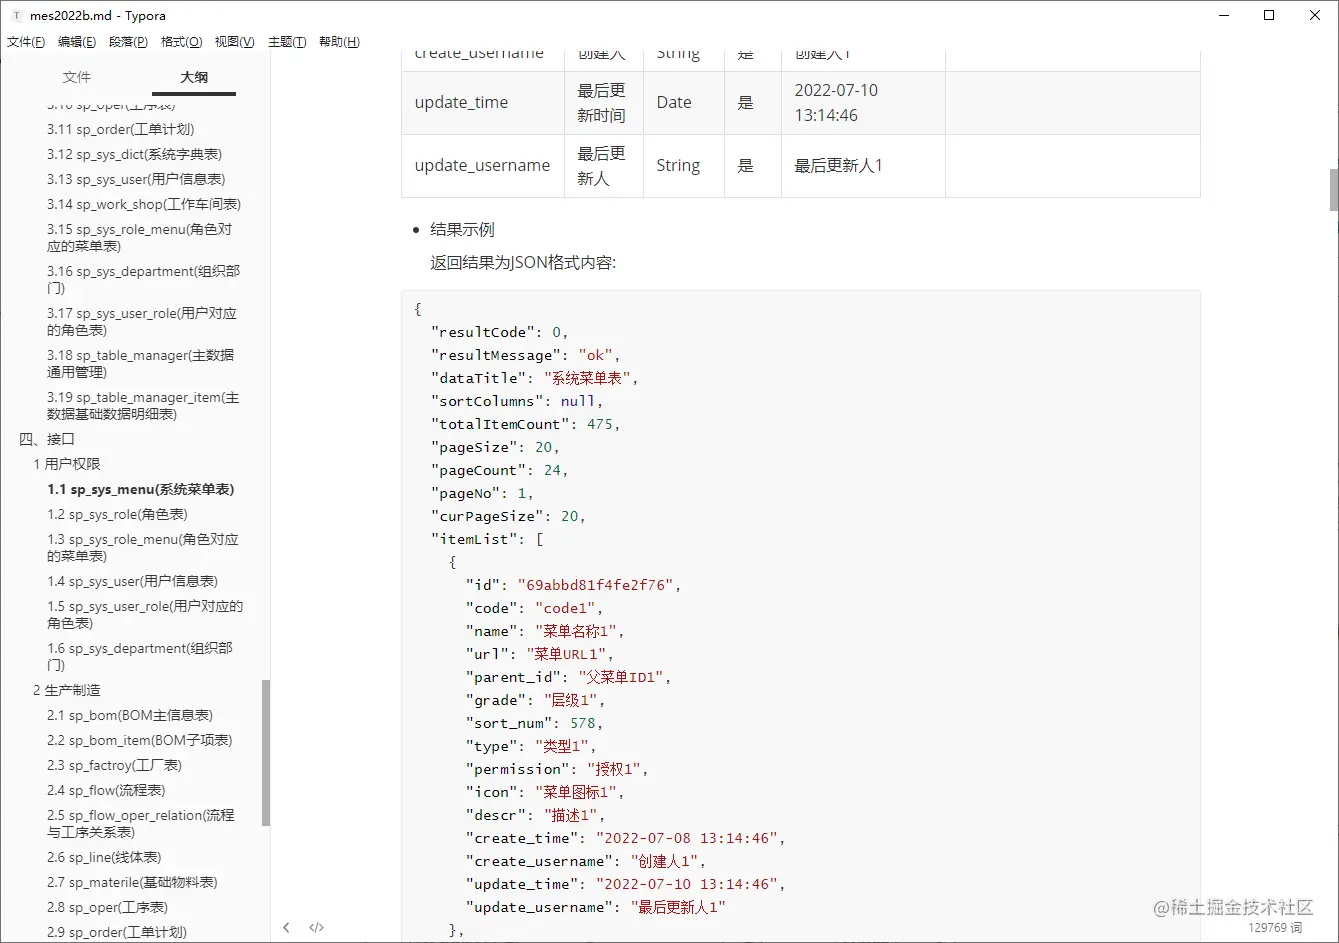Click the 返回结果为JSON格式内容 paragraph
This screenshot has height=943, width=1339.
(523, 263)
